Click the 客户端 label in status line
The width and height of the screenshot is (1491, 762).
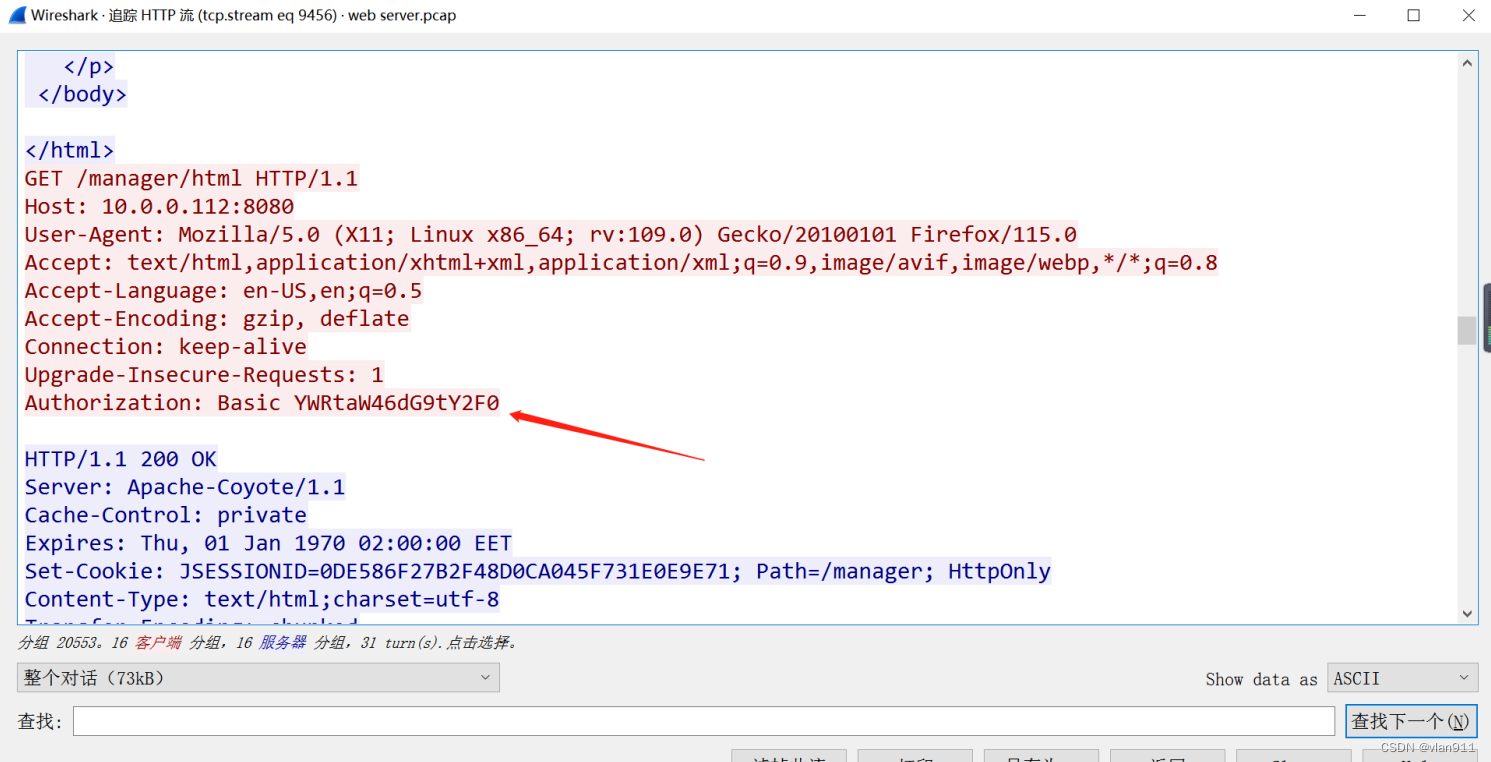tap(158, 642)
